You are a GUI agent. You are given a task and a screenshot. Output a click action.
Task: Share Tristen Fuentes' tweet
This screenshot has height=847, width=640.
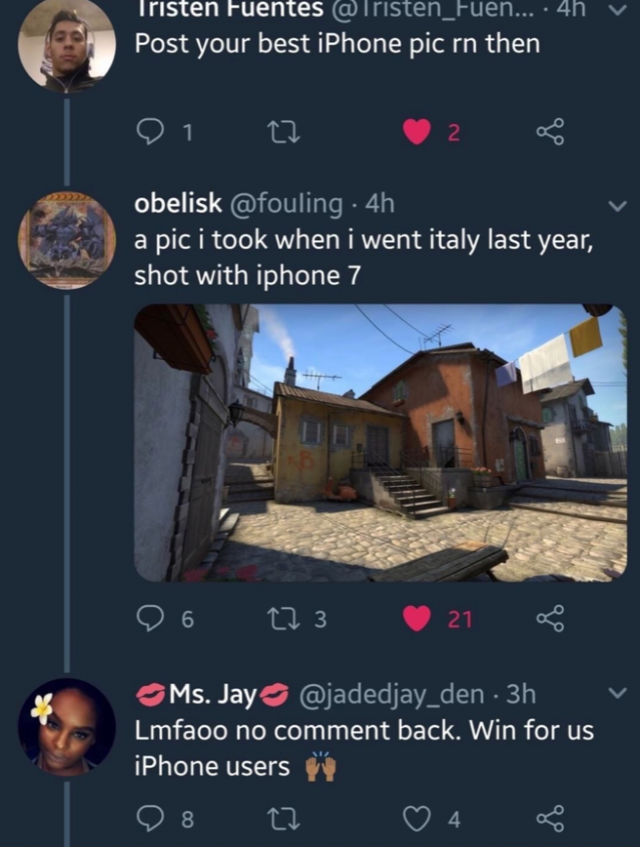click(550, 132)
